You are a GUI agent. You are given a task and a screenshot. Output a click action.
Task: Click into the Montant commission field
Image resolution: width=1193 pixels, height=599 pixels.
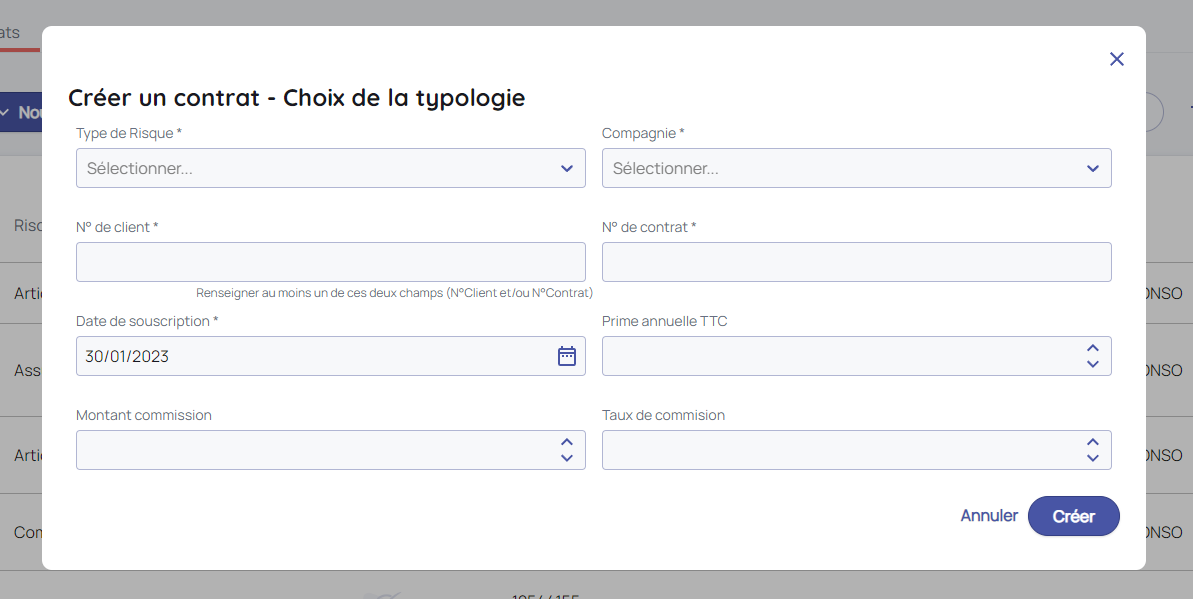(310, 450)
